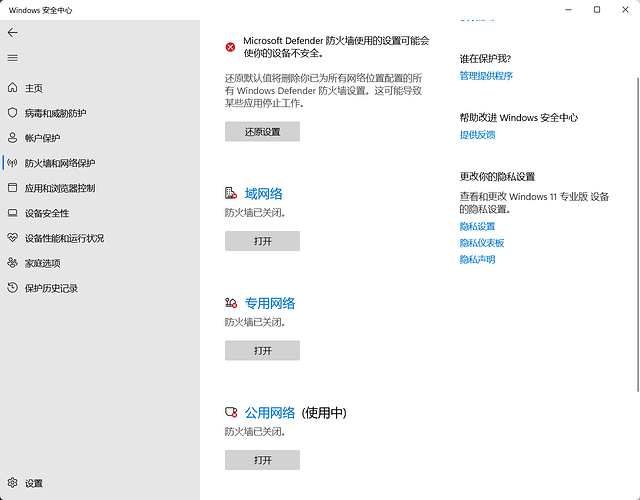640x500 pixels.
Task: Open the 公用网络 link
Action: pyautogui.click(x=270, y=413)
